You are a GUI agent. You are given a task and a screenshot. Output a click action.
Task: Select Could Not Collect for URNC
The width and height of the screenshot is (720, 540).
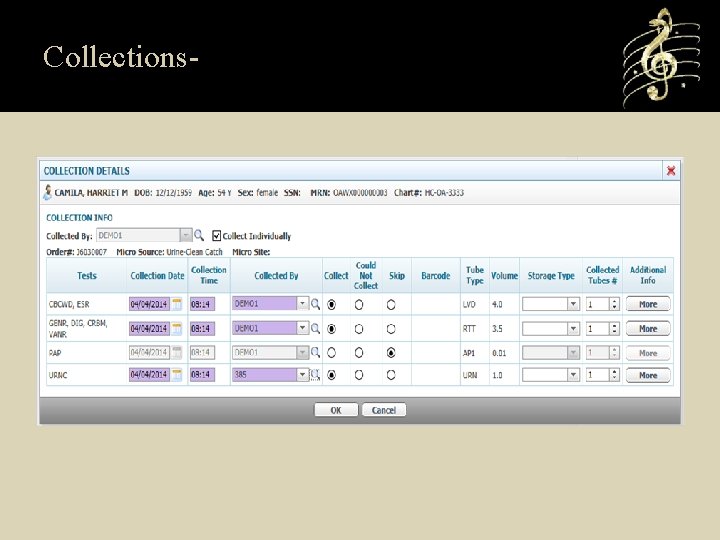[359, 375]
